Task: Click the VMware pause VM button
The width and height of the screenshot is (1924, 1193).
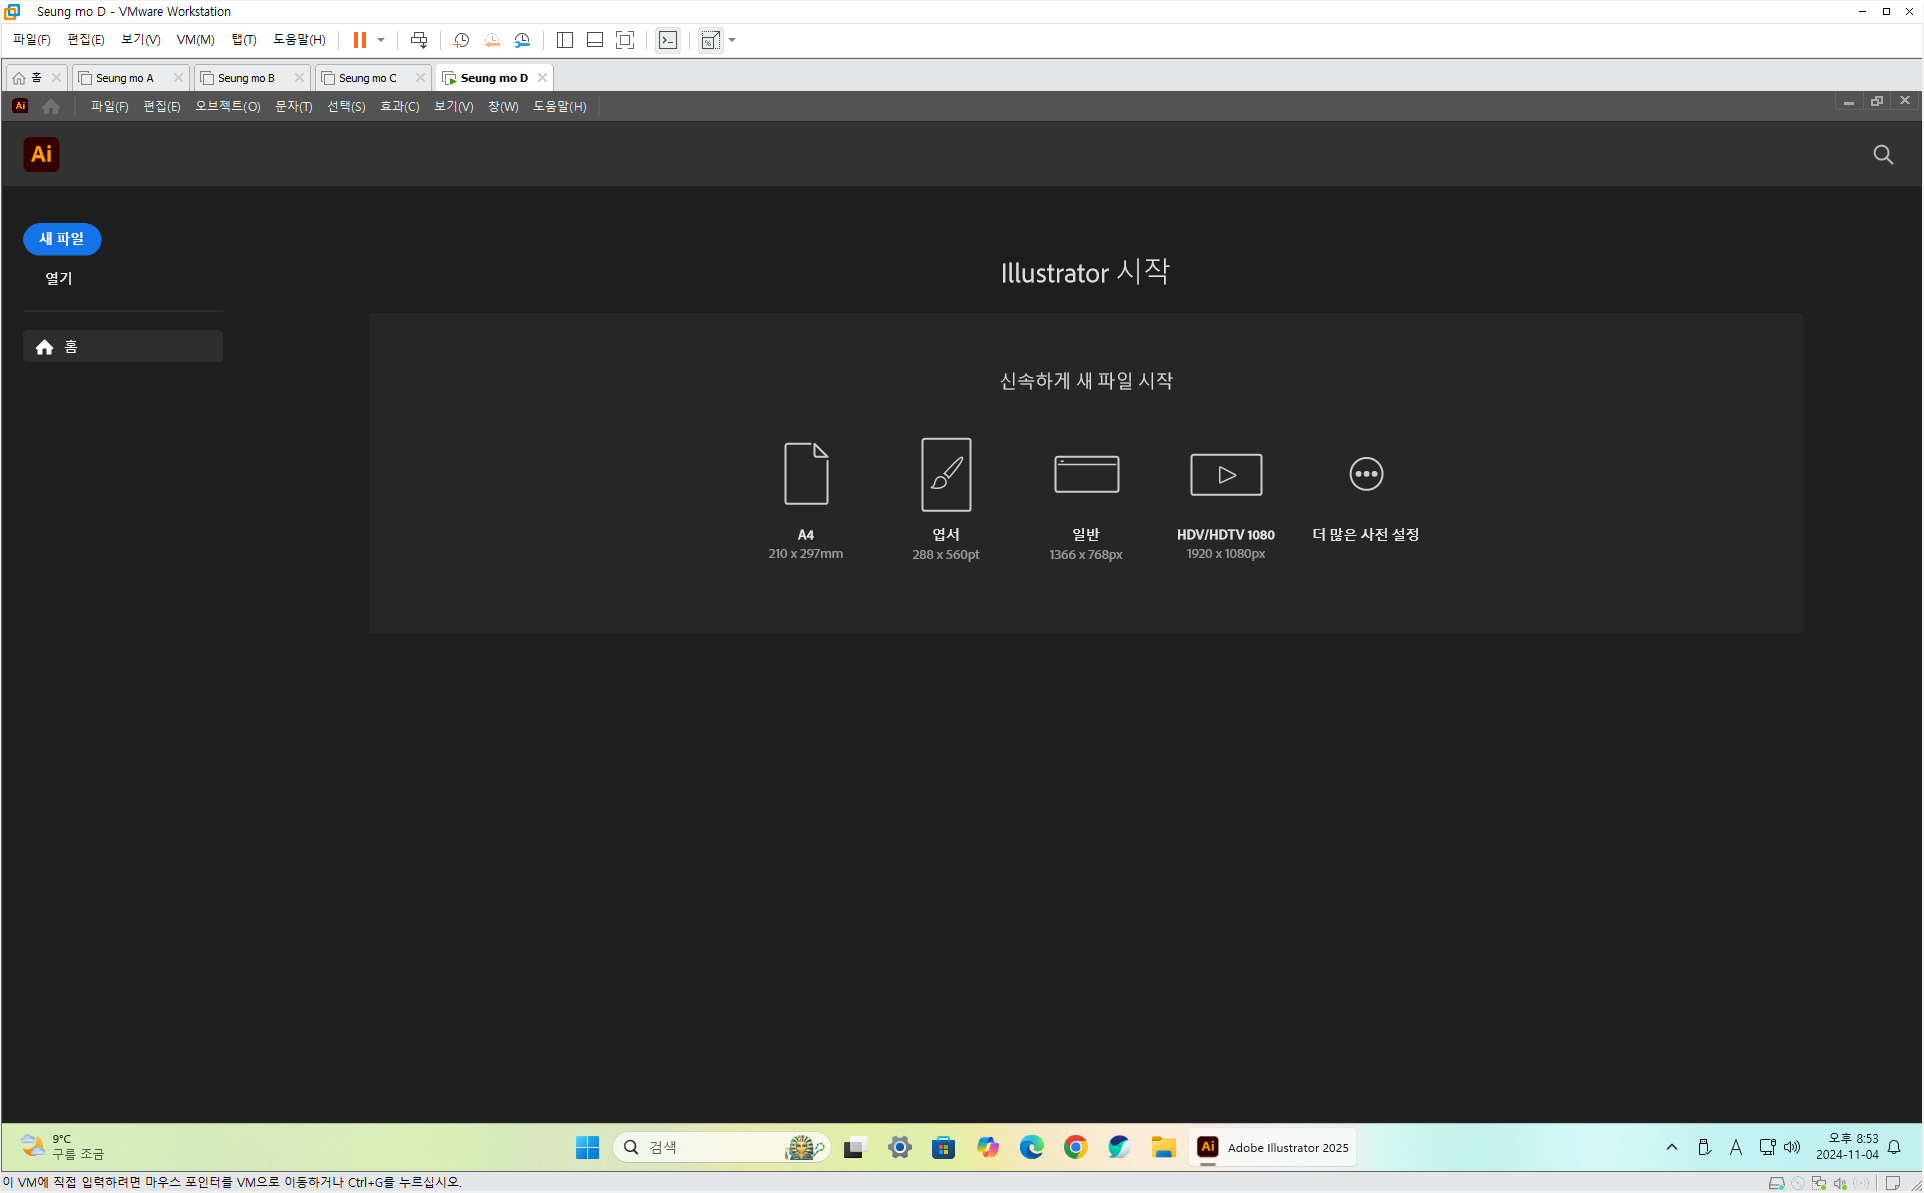Action: [360, 40]
